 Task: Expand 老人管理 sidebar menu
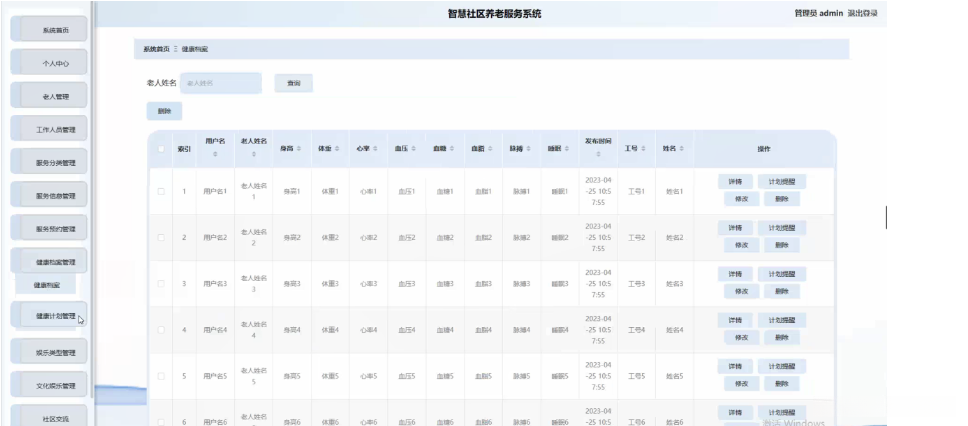pos(49,96)
